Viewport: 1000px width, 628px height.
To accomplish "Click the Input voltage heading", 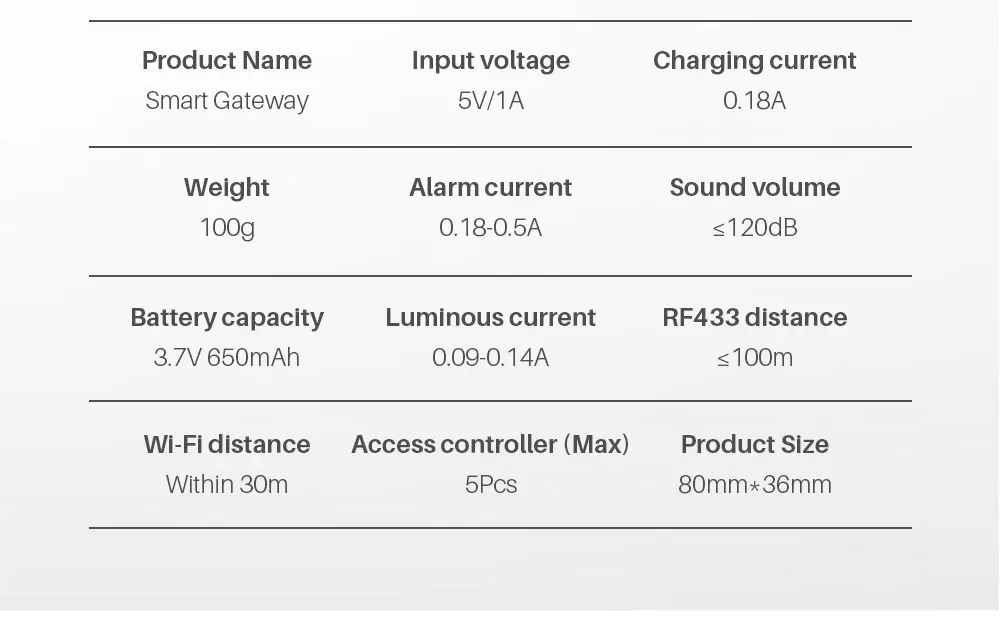I will pos(490,62).
